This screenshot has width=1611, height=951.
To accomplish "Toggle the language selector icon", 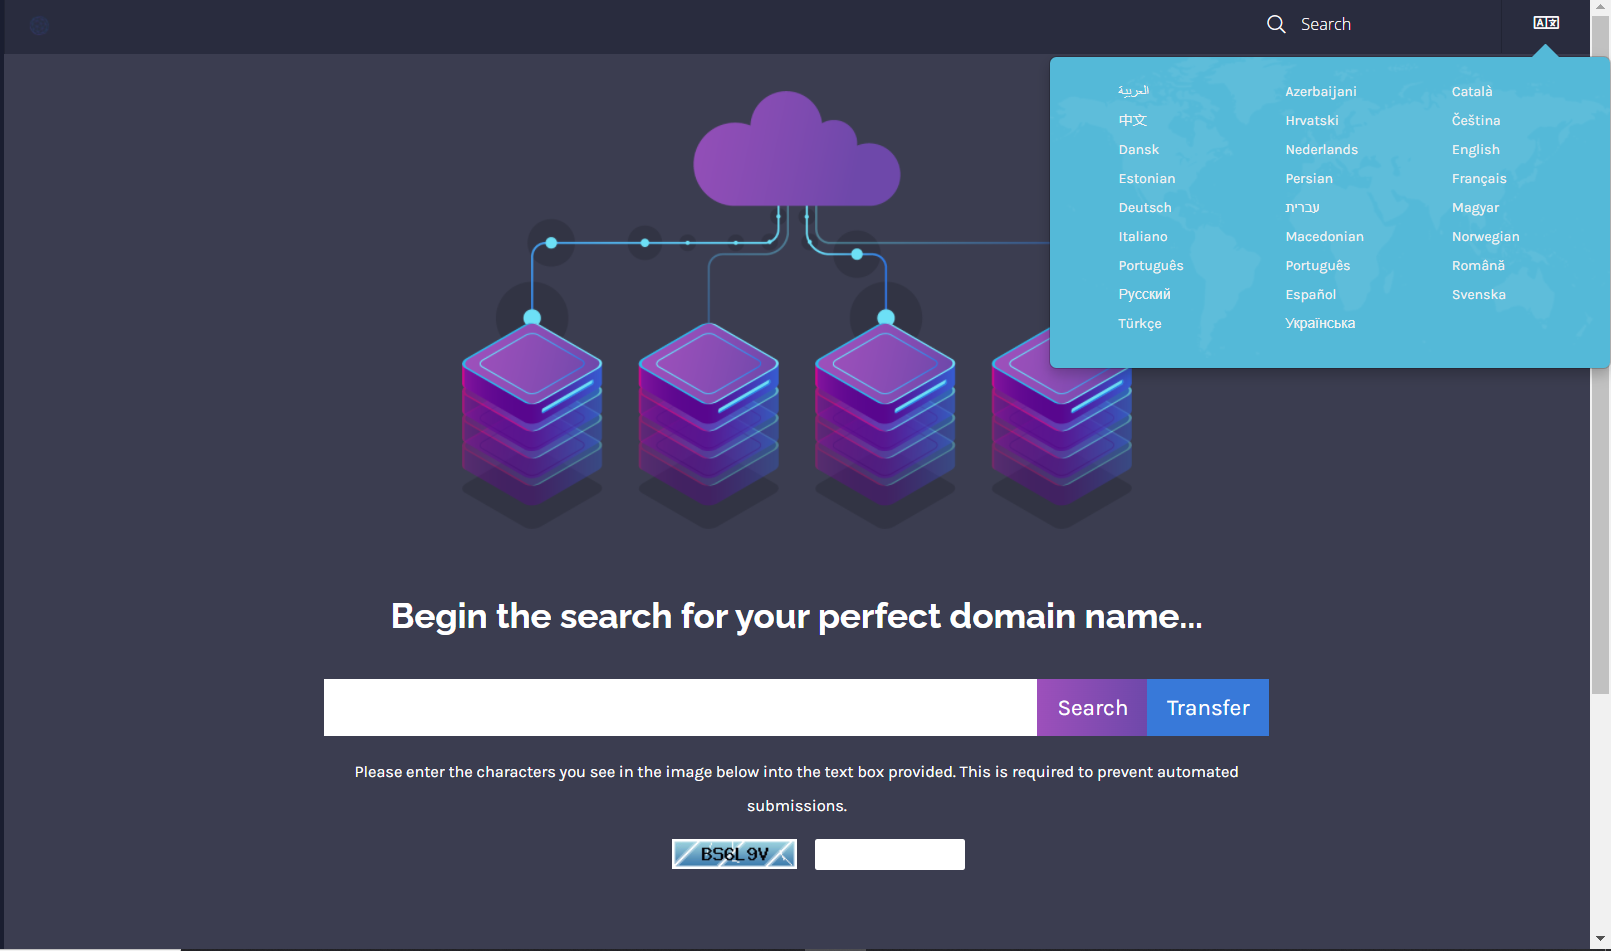I will (1545, 23).
